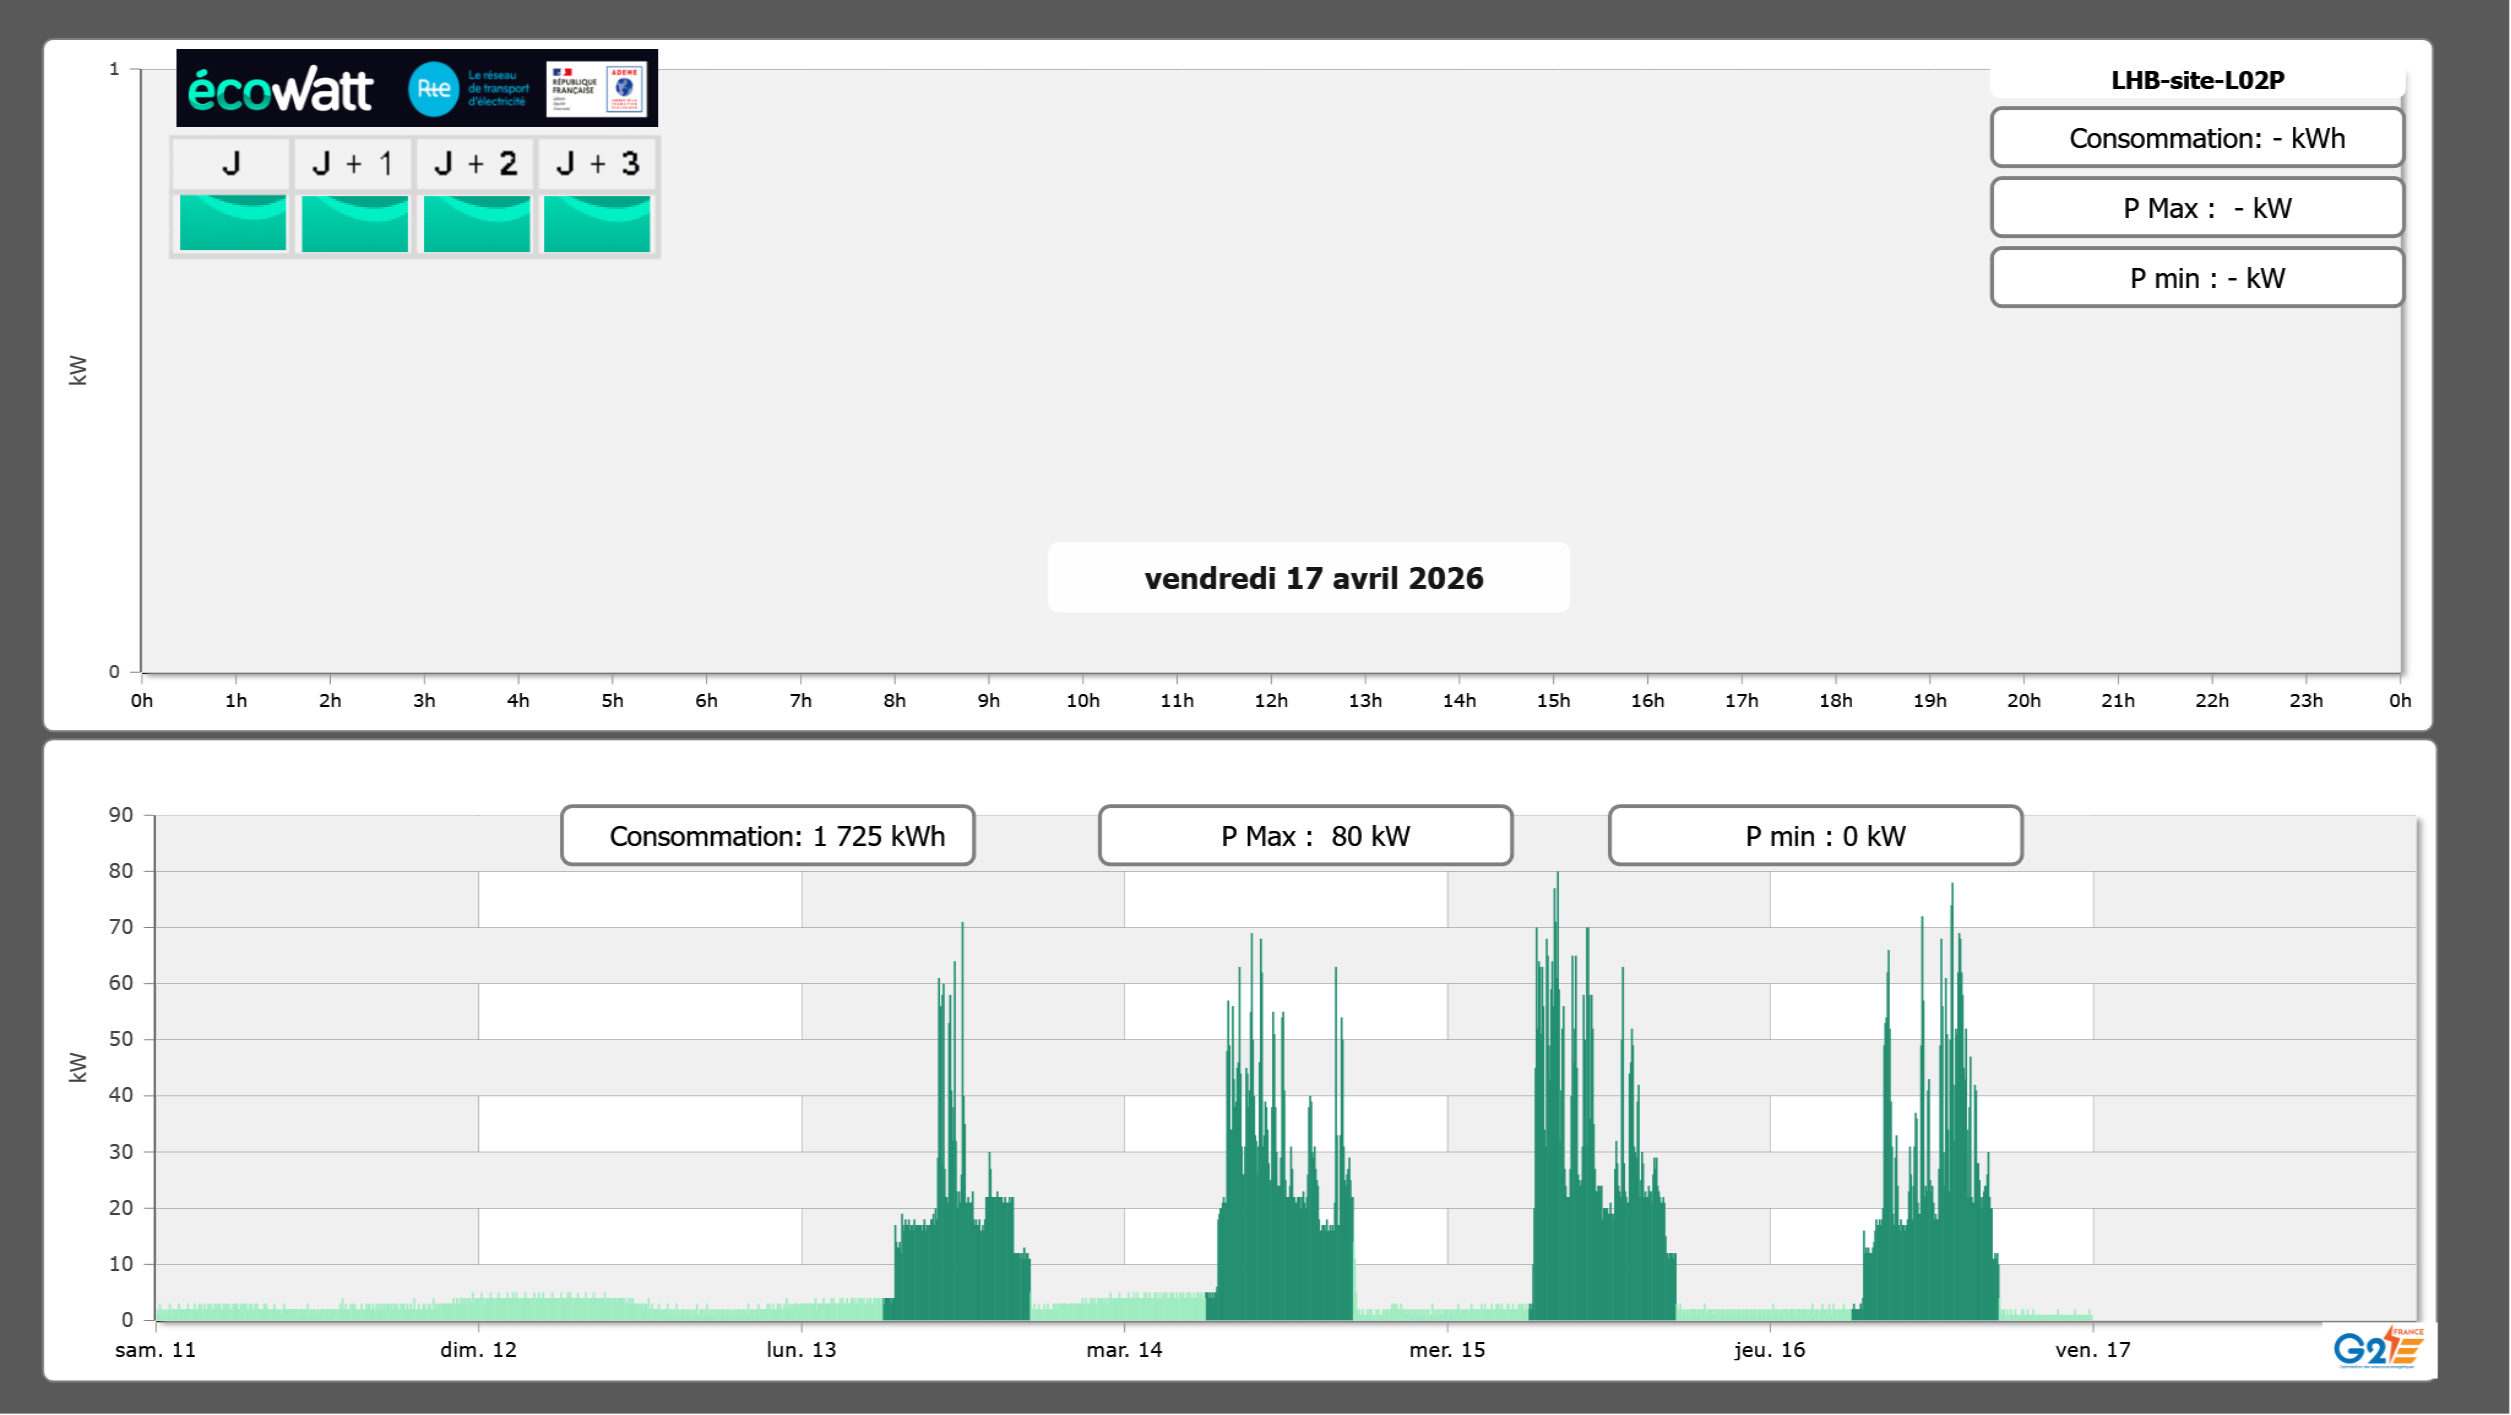Click the green signal under J + 1
The height and width of the screenshot is (1415, 2511).
click(354, 223)
